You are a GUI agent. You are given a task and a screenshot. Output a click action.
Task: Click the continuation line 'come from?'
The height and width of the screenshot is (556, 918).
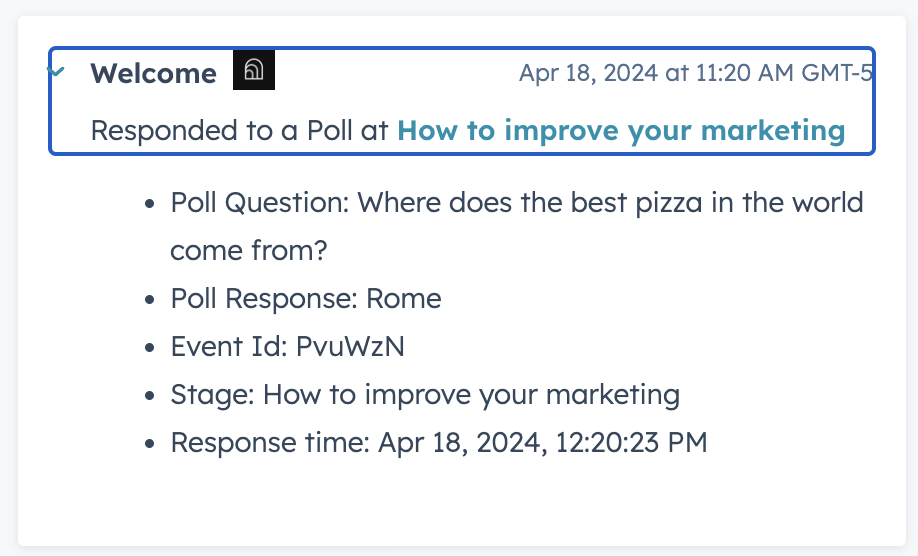click(249, 250)
